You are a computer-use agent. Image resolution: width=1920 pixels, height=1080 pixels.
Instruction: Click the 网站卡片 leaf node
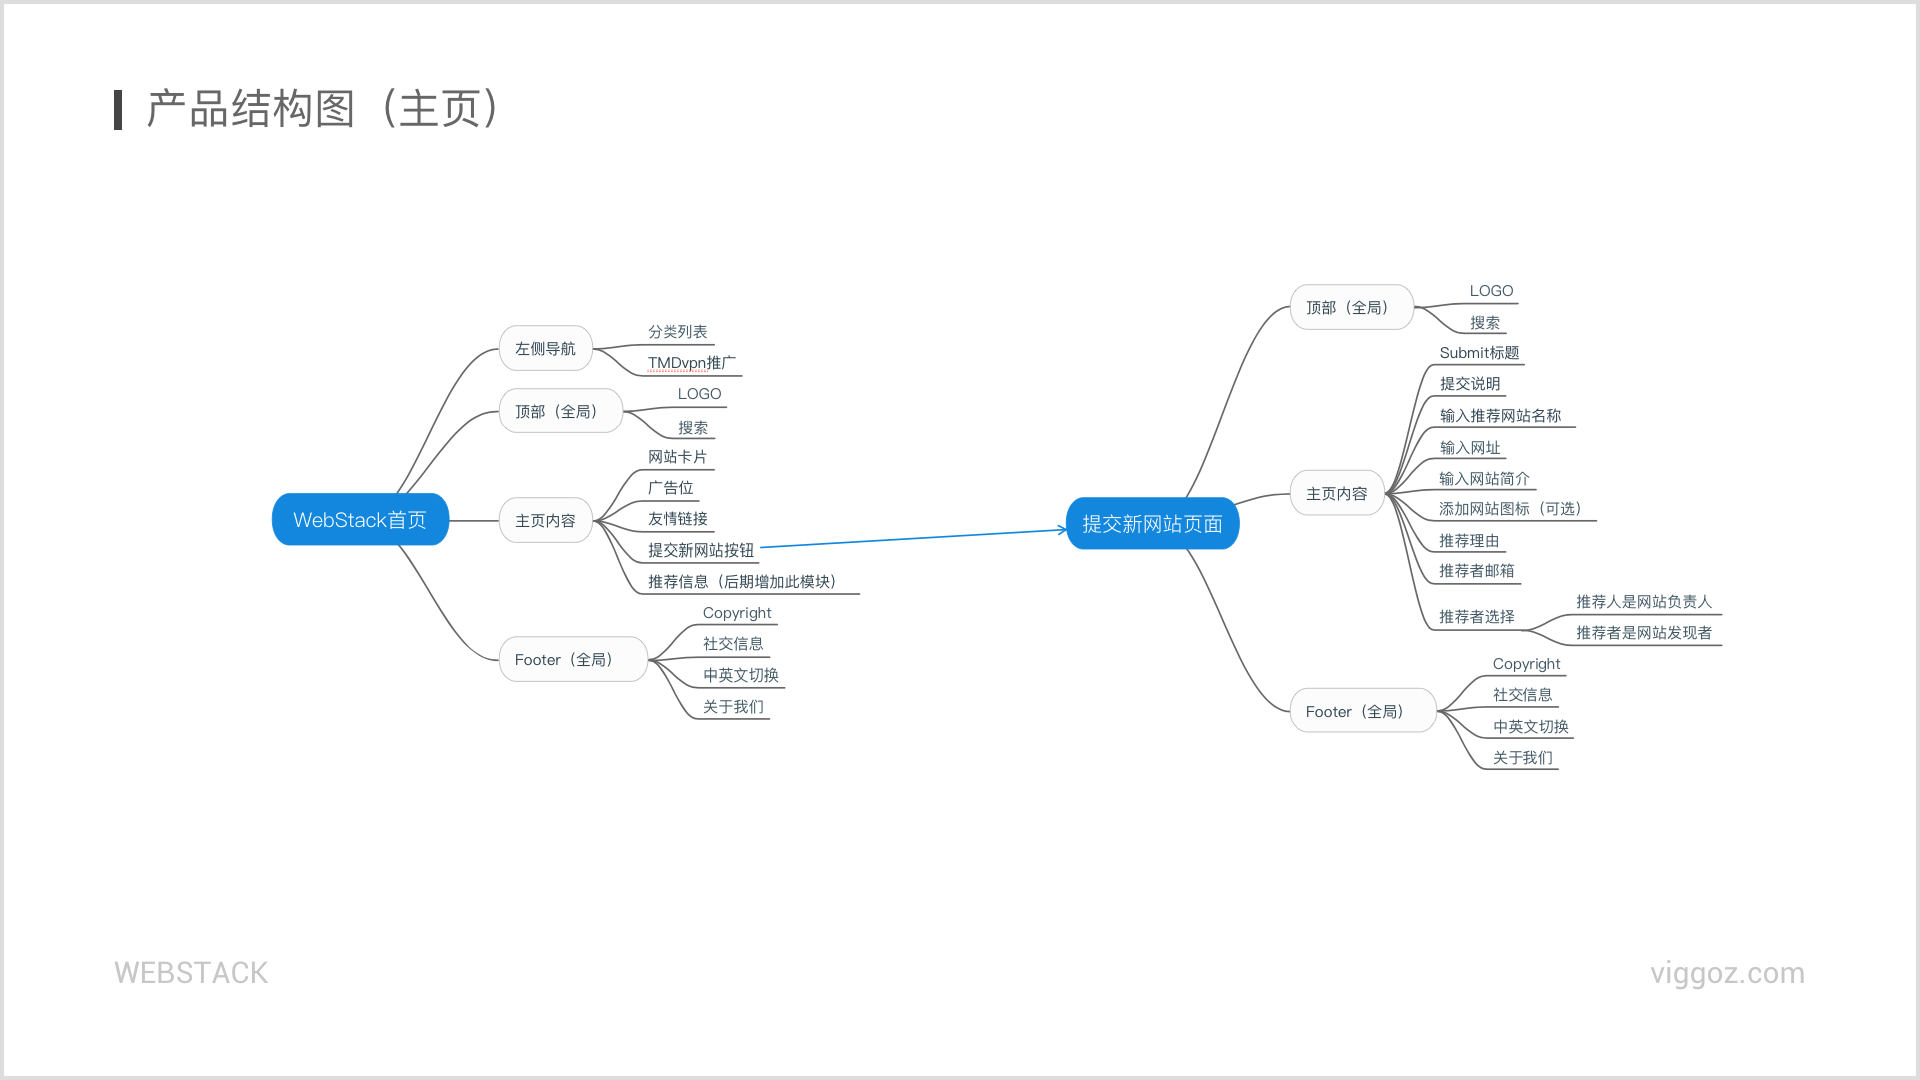coord(677,457)
